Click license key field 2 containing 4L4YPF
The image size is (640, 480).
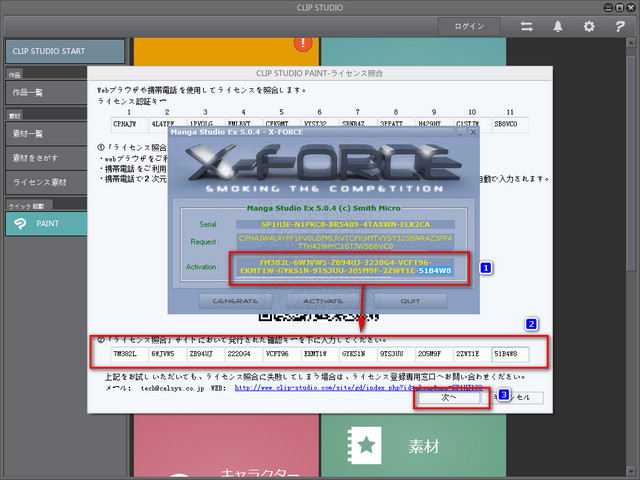click(167, 124)
